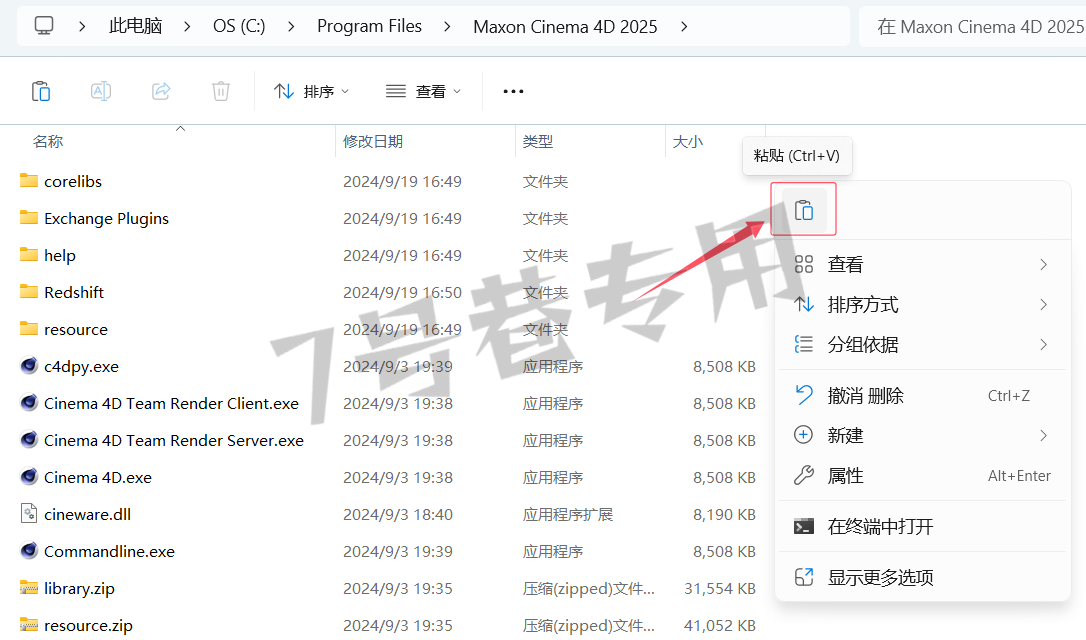Expand the chevron after Program Files in breadcrumb
The height and width of the screenshot is (640, 1086).
(447, 26)
